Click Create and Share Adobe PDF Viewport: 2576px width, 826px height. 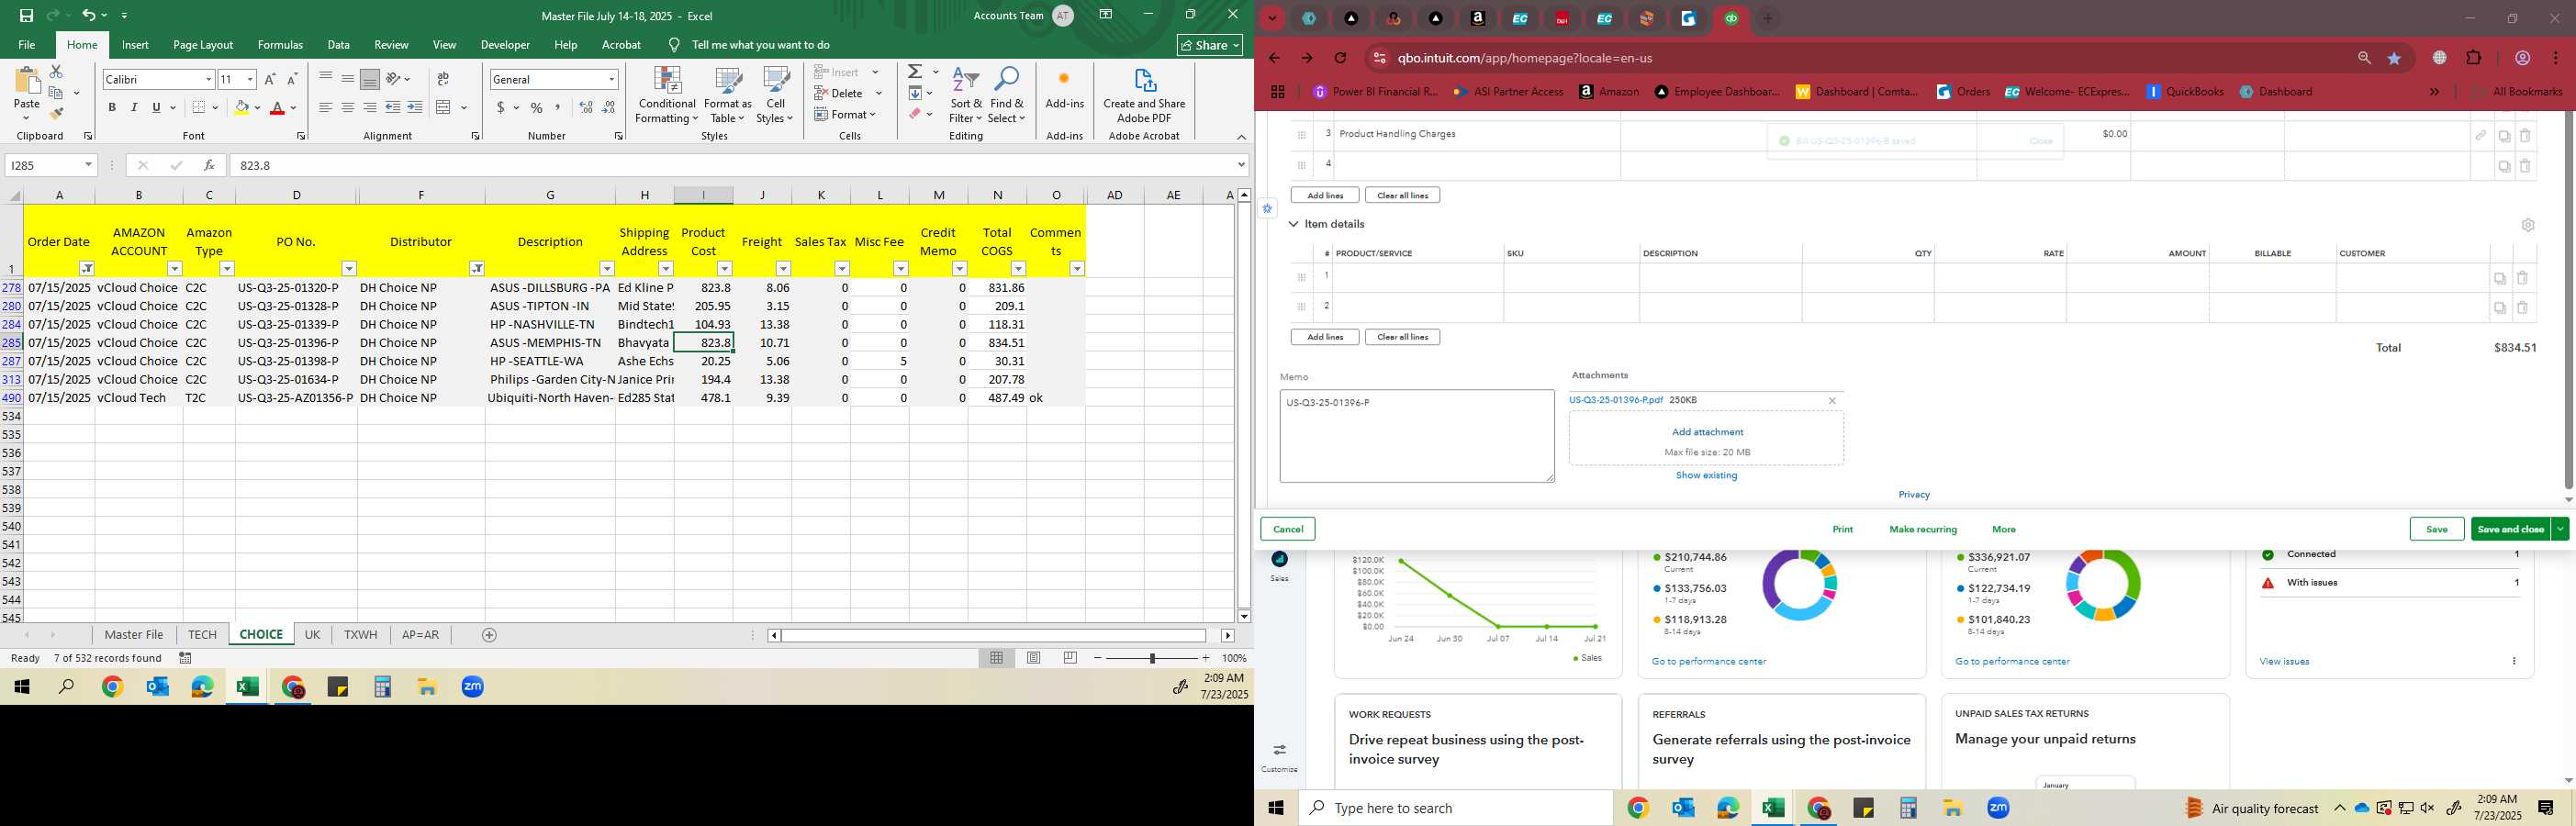pyautogui.click(x=1144, y=96)
